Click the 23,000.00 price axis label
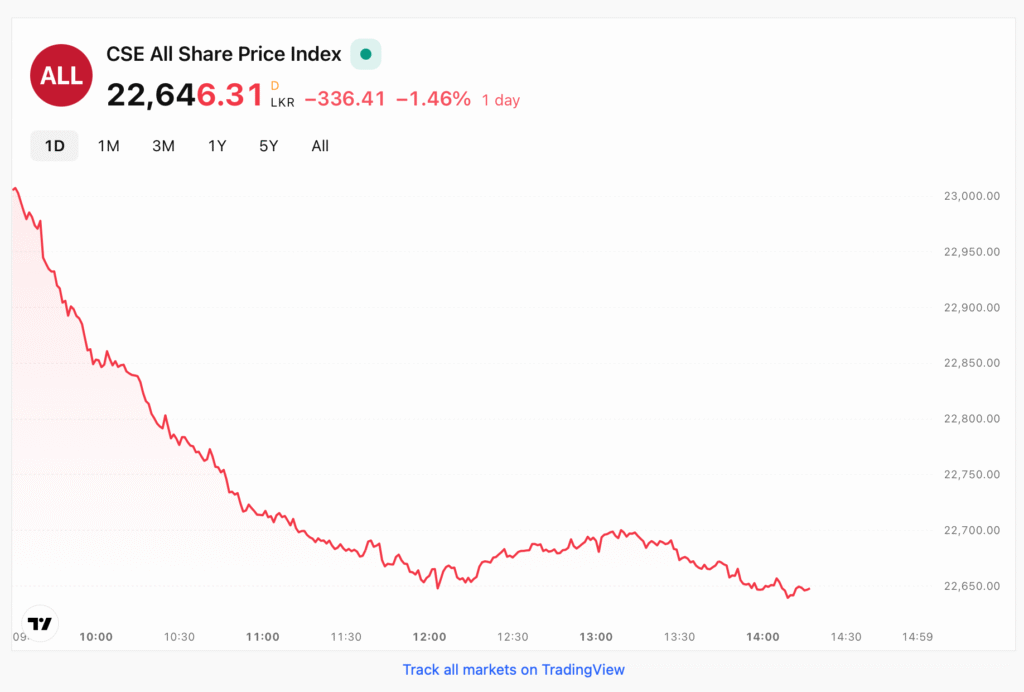 (971, 196)
